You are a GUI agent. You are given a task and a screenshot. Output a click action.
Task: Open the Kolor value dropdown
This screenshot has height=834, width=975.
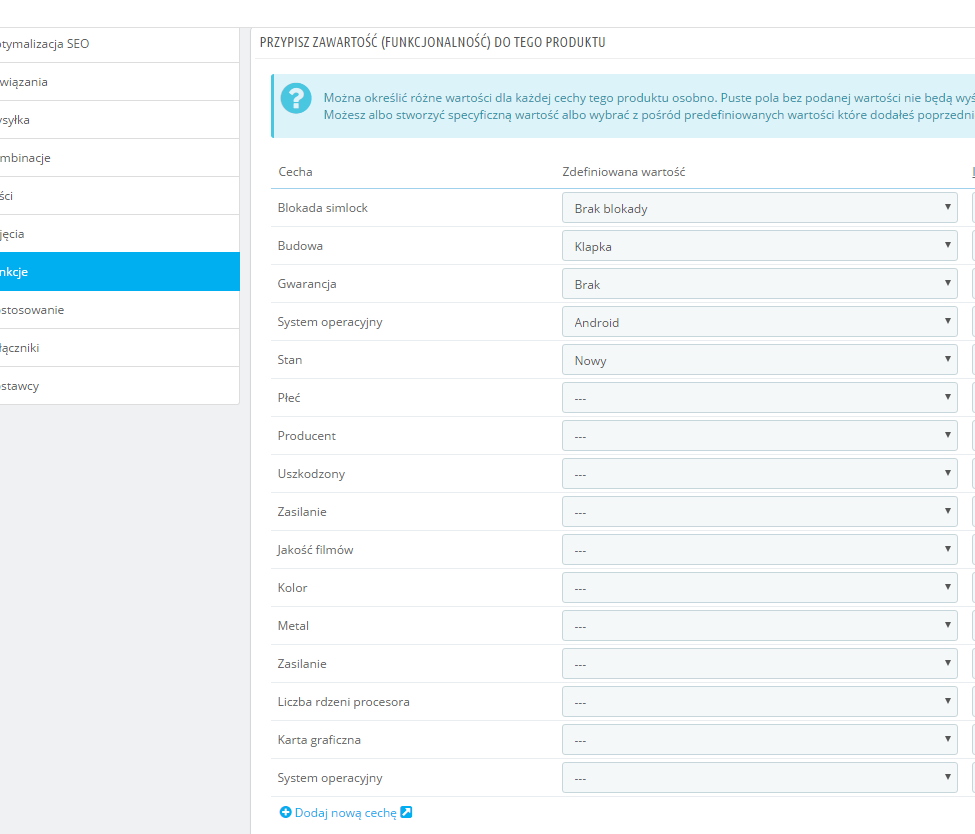[760, 588]
